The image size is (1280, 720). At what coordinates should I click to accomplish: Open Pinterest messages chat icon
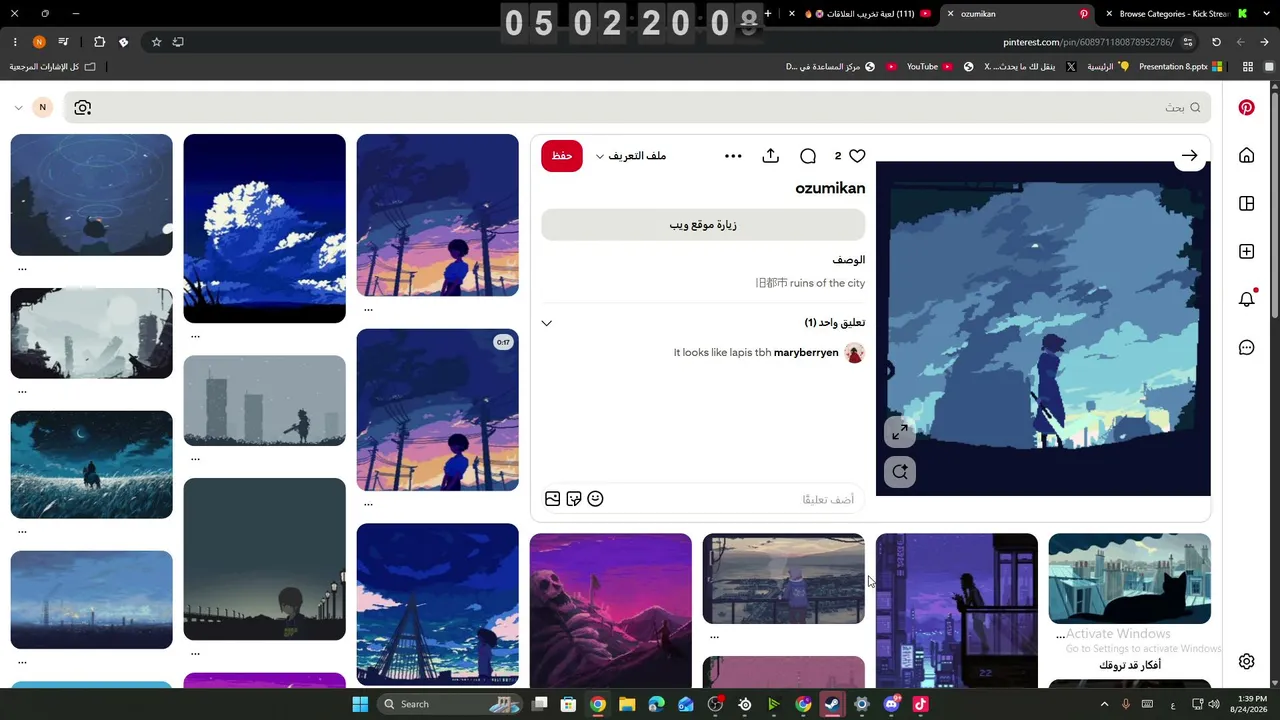click(1246, 347)
